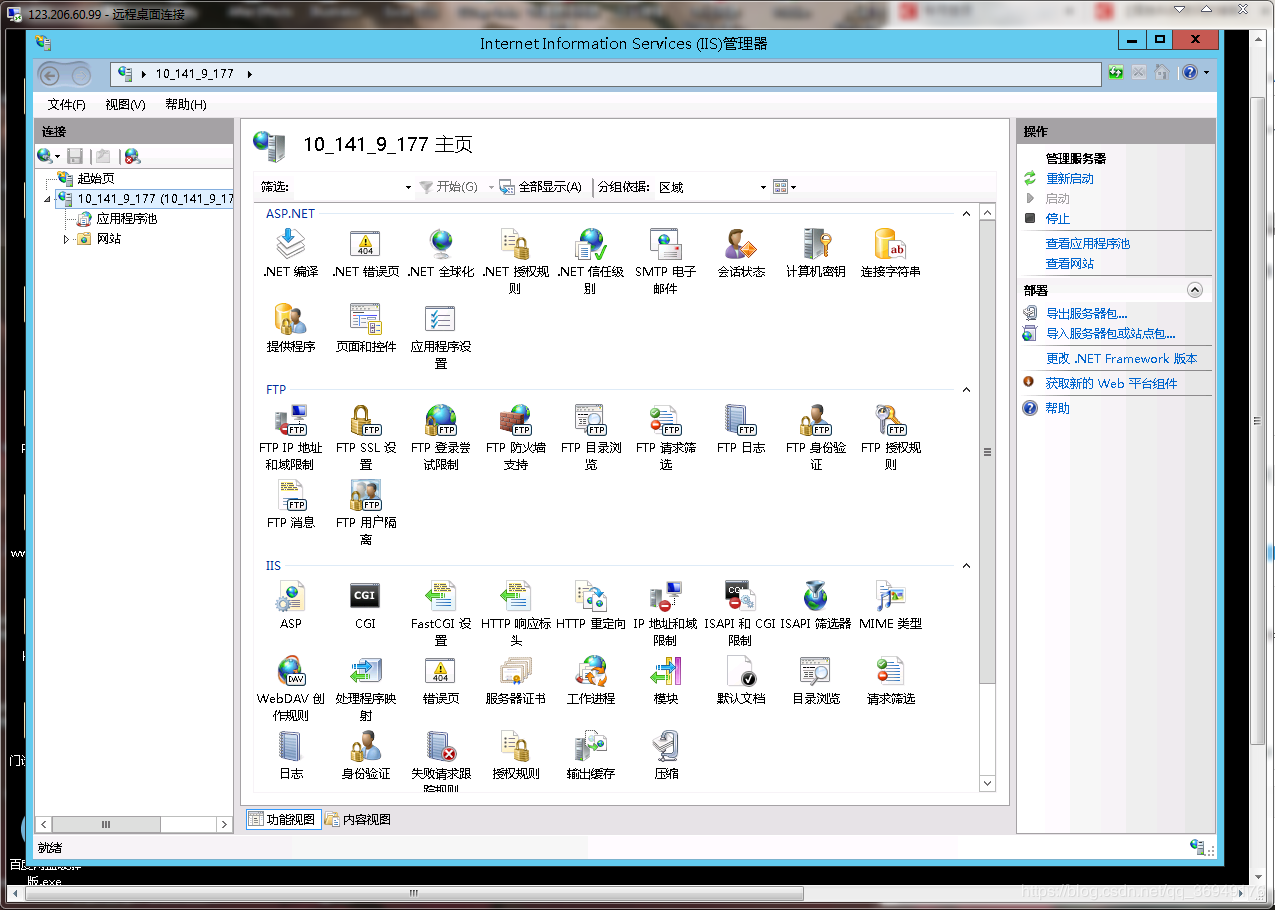Switch to the 内容视图 tab
The width and height of the screenshot is (1275, 910).
click(358, 820)
